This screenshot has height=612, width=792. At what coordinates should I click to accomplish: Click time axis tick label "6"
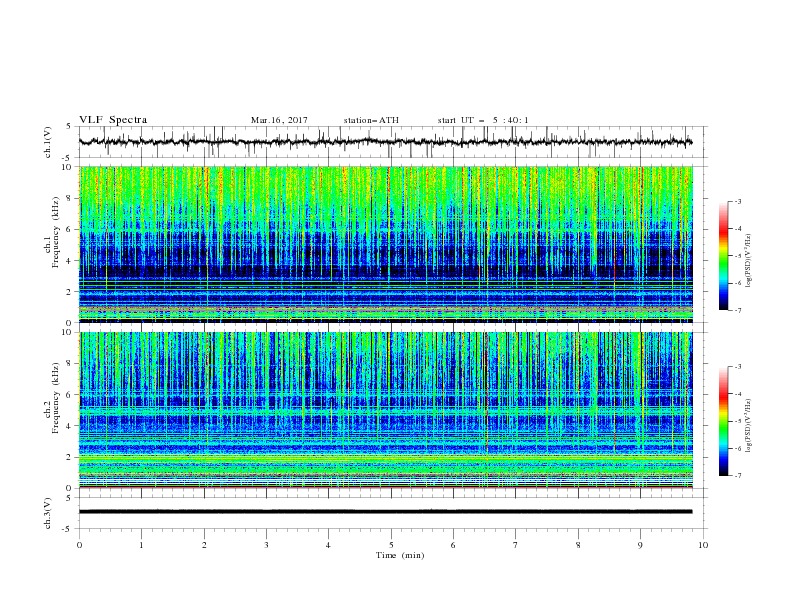click(x=453, y=545)
